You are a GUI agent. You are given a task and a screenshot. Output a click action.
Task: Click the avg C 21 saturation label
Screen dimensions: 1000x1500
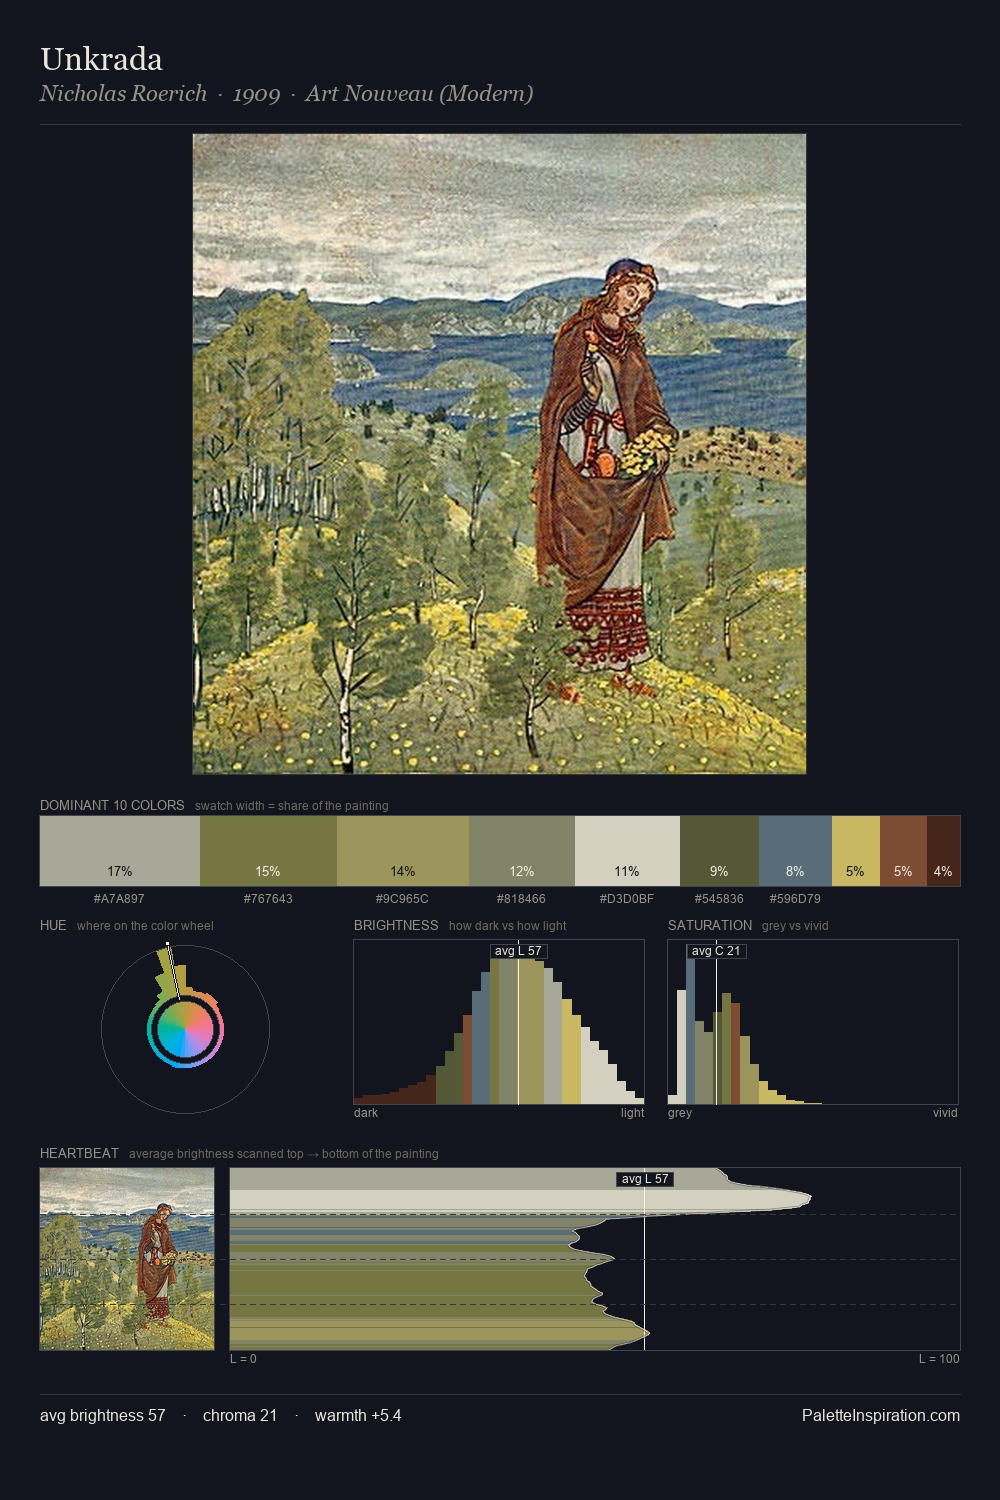pos(716,951)
